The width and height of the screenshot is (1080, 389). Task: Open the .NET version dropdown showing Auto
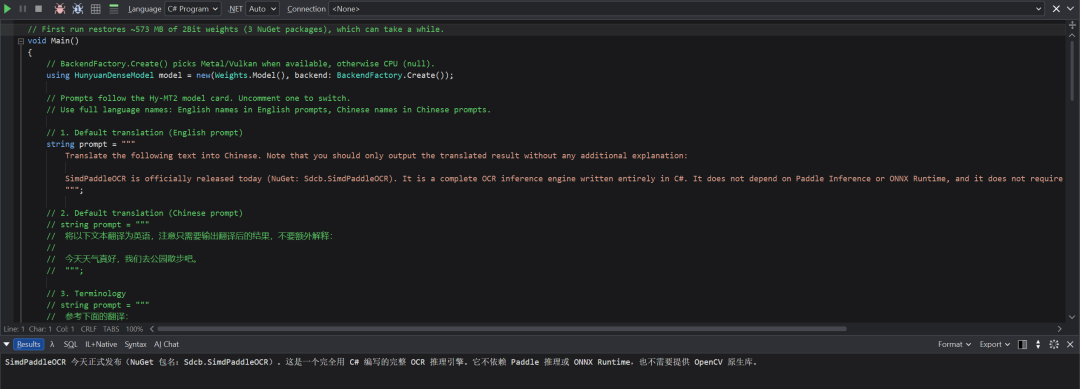tap(262, 9)
